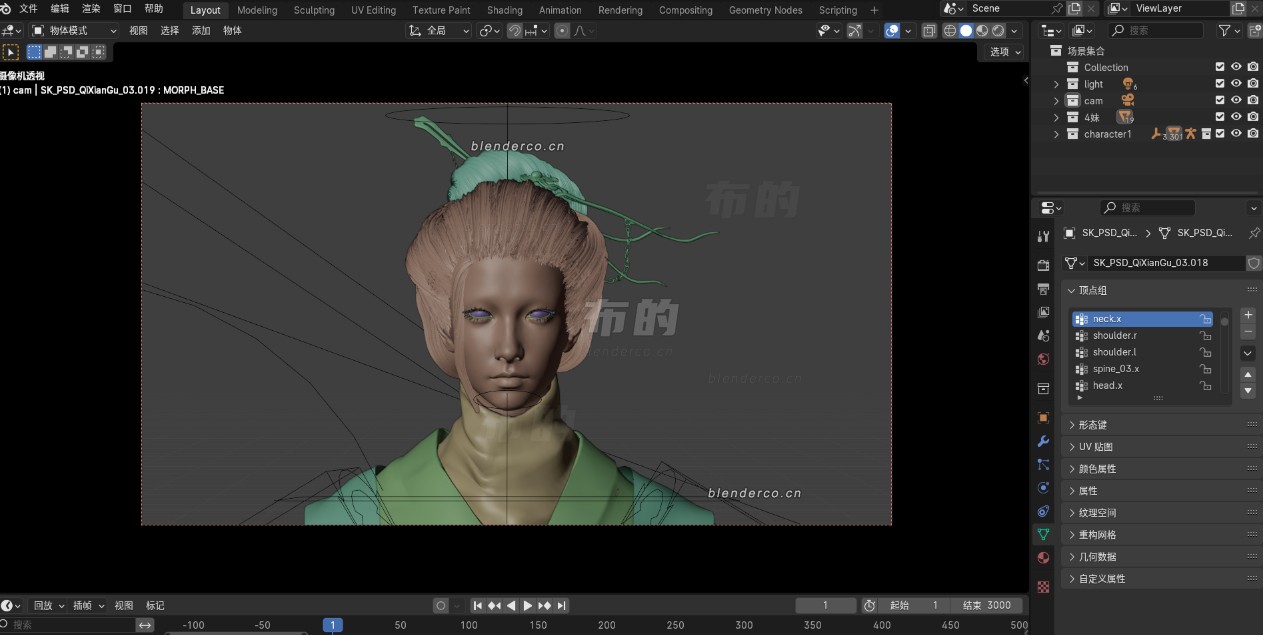This screenshot has width=1263, height=635.
Task: Click the current frame number field
Action: (826, 605)
